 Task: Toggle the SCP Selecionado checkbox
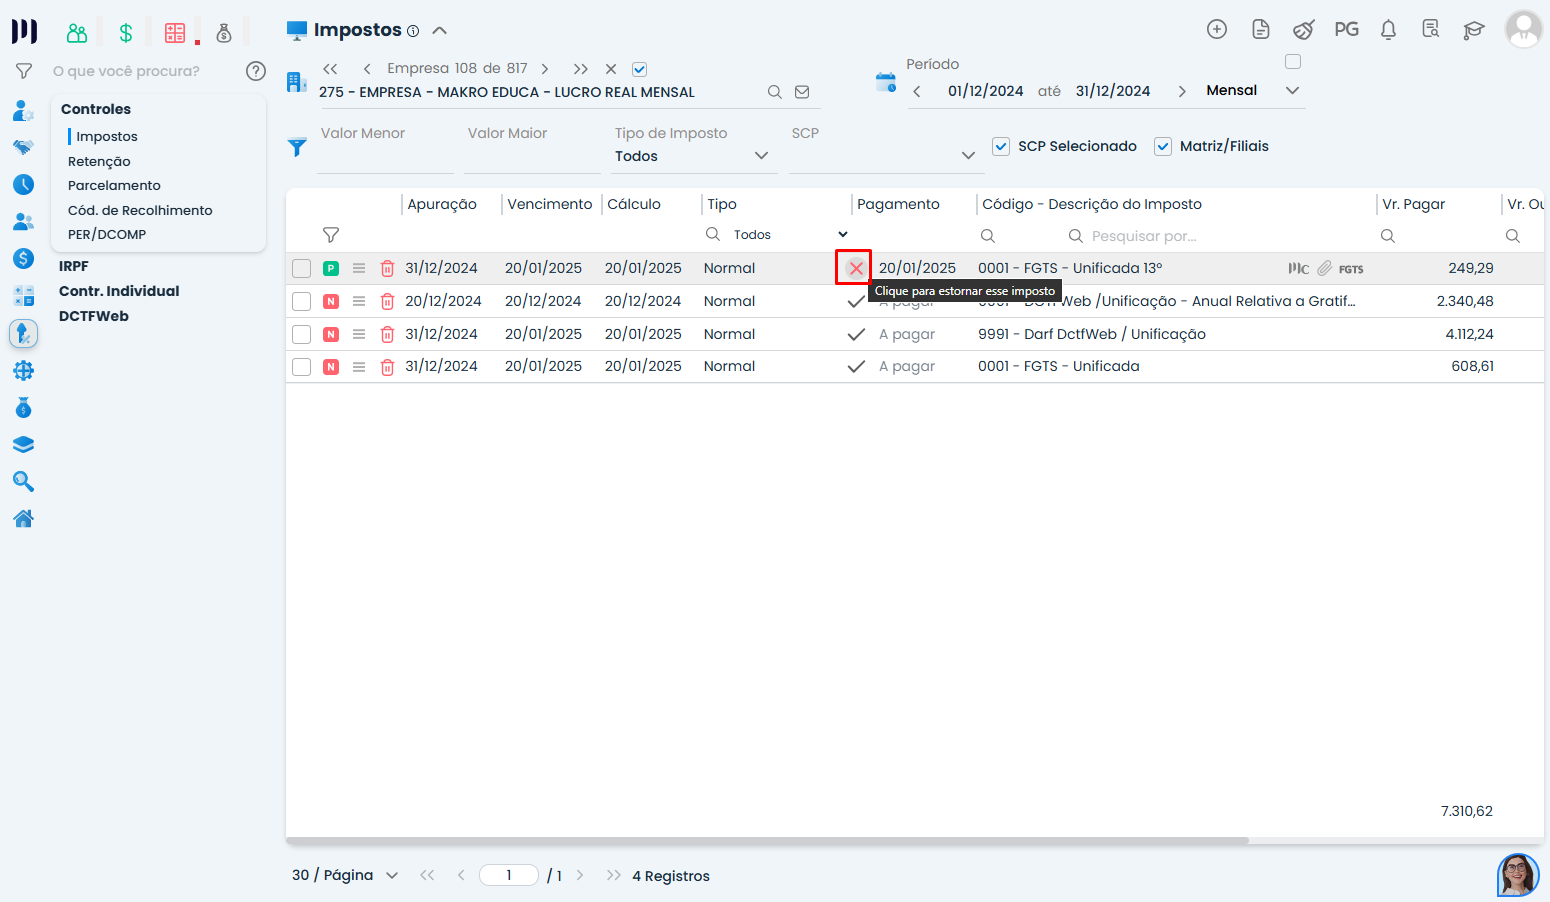point(1001,146)
